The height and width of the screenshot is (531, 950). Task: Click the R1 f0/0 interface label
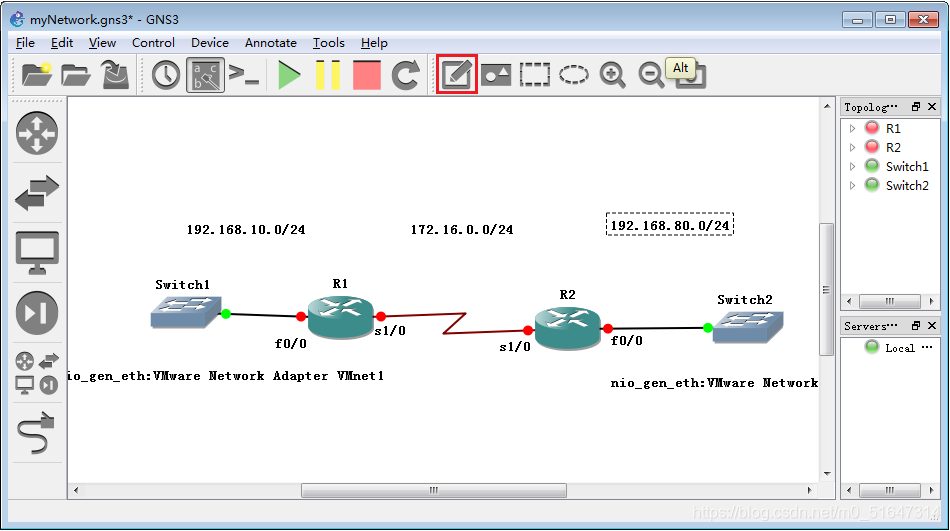(291, 344)
